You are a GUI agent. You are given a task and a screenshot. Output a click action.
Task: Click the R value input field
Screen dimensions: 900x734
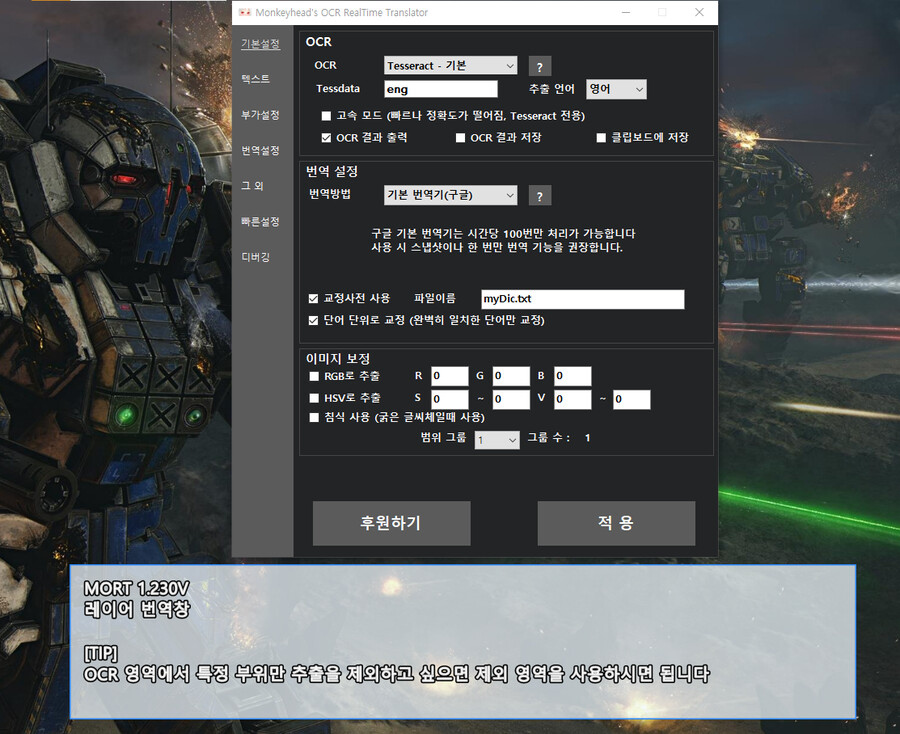[x=450, y=376]
